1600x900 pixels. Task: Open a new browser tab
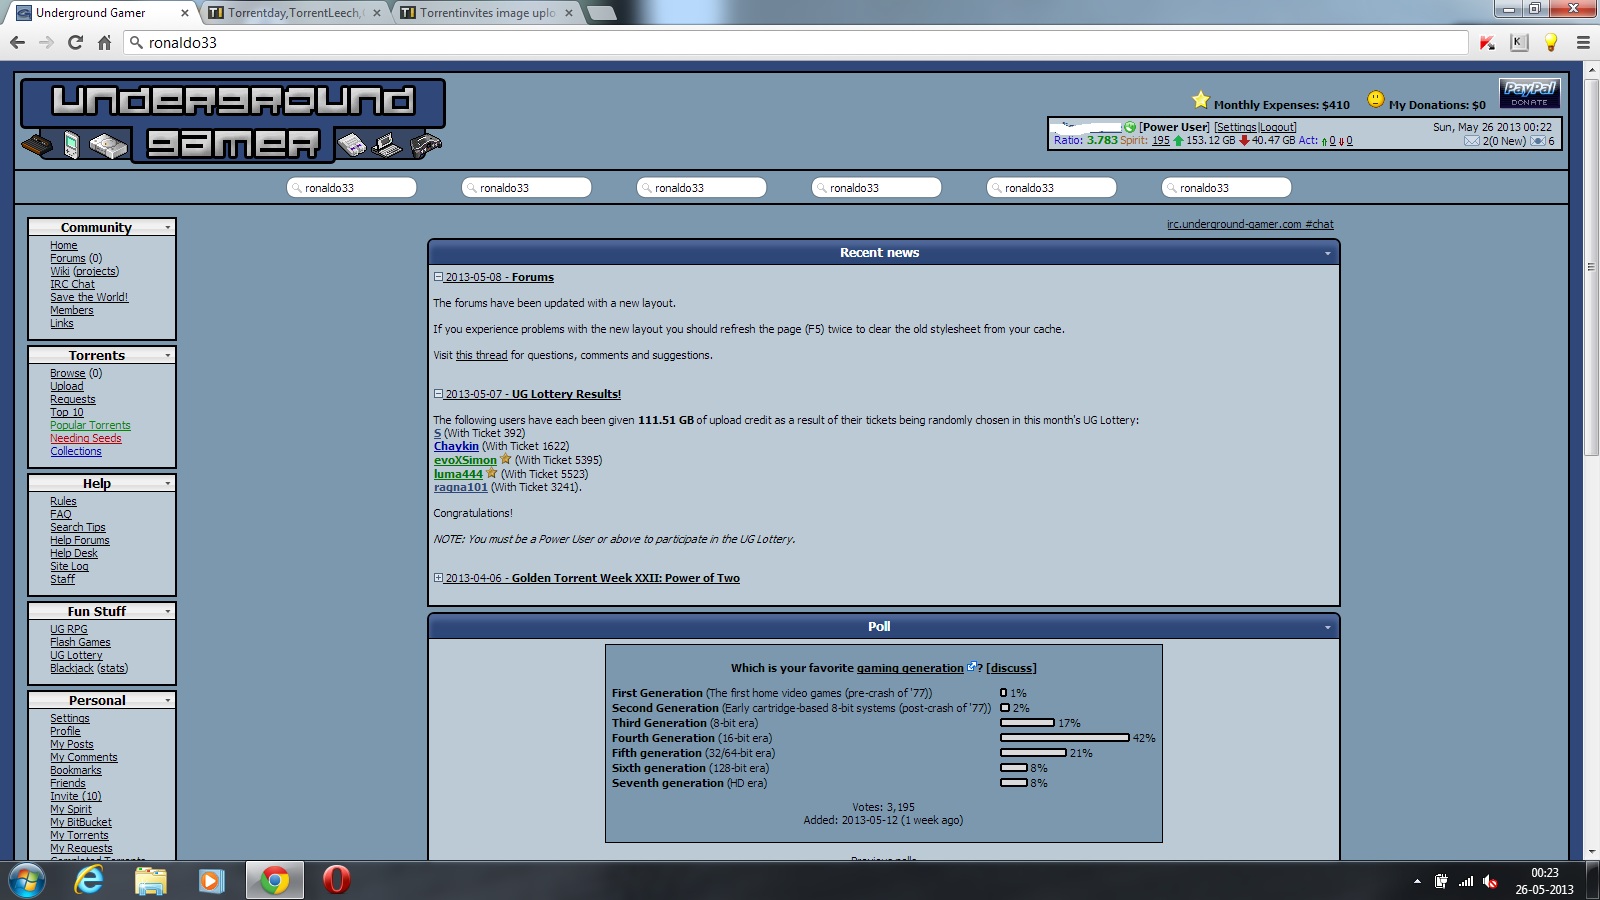(x=601, y=13)
